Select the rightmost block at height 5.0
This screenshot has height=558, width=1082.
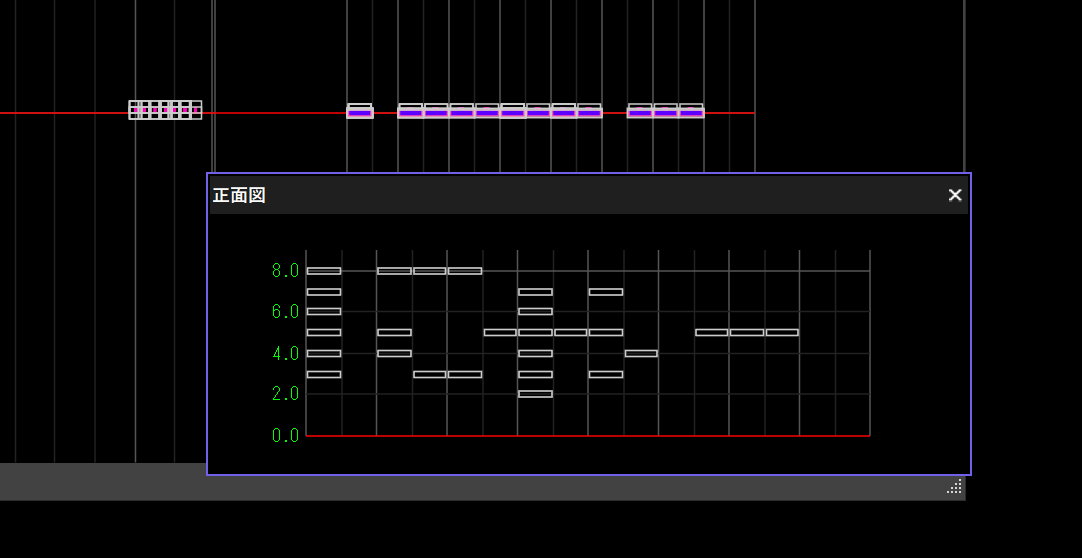782,332
